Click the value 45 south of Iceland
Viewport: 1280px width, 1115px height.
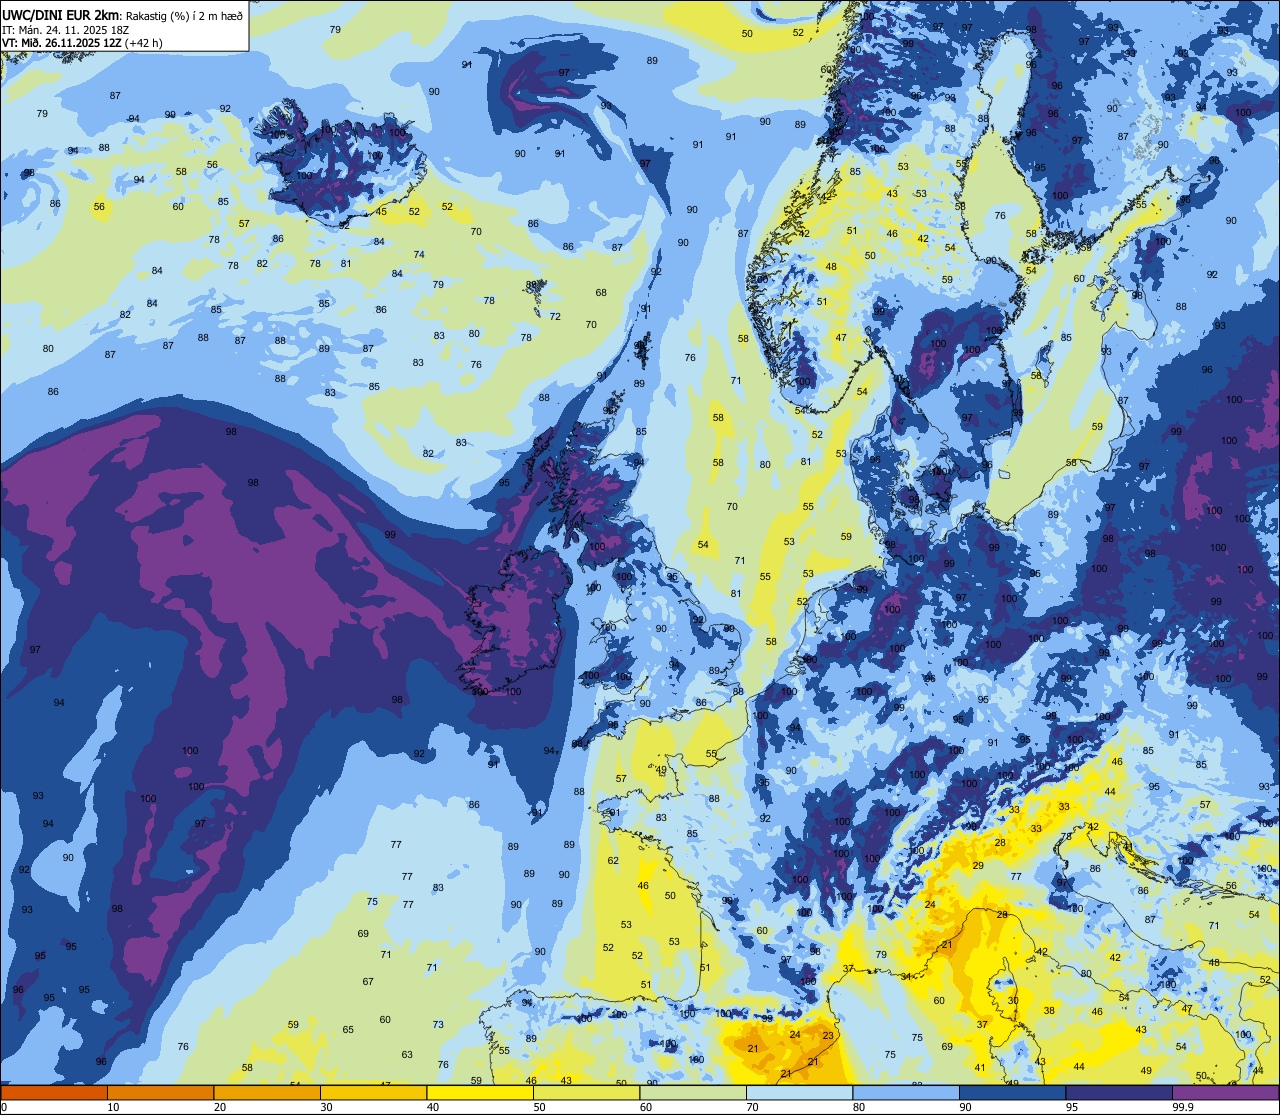click(381, 212)
